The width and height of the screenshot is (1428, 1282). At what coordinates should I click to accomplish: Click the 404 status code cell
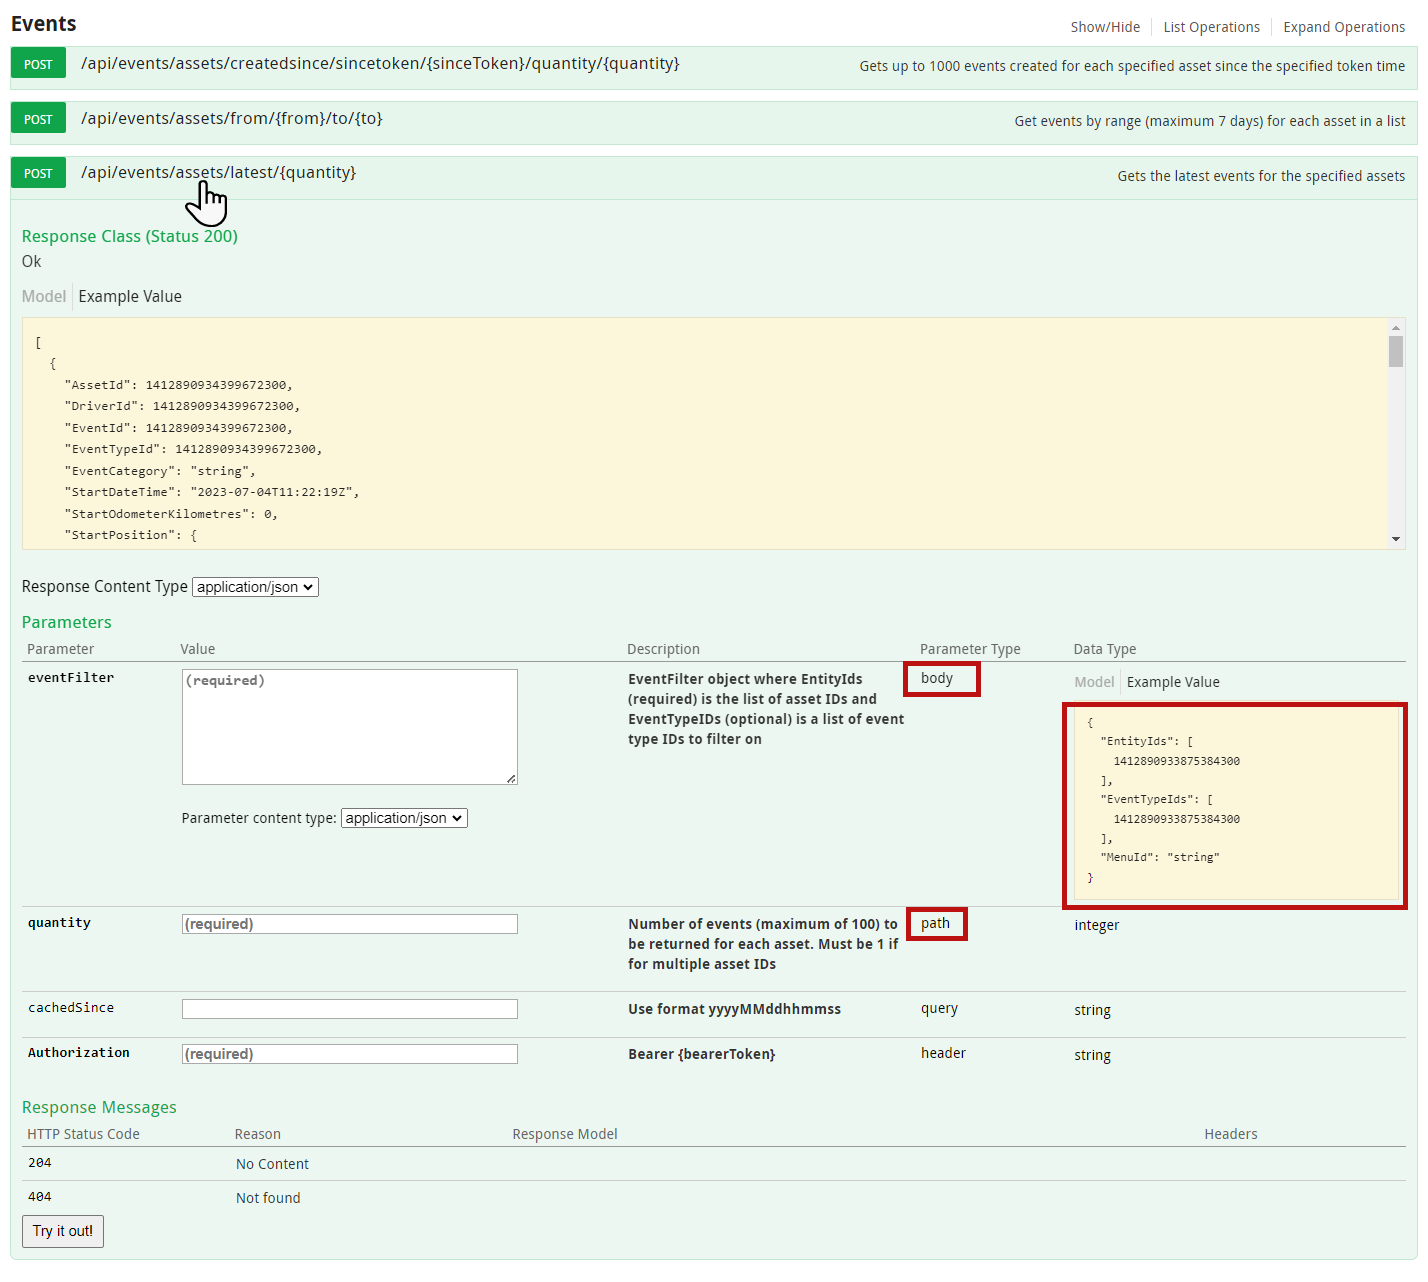40,1197
